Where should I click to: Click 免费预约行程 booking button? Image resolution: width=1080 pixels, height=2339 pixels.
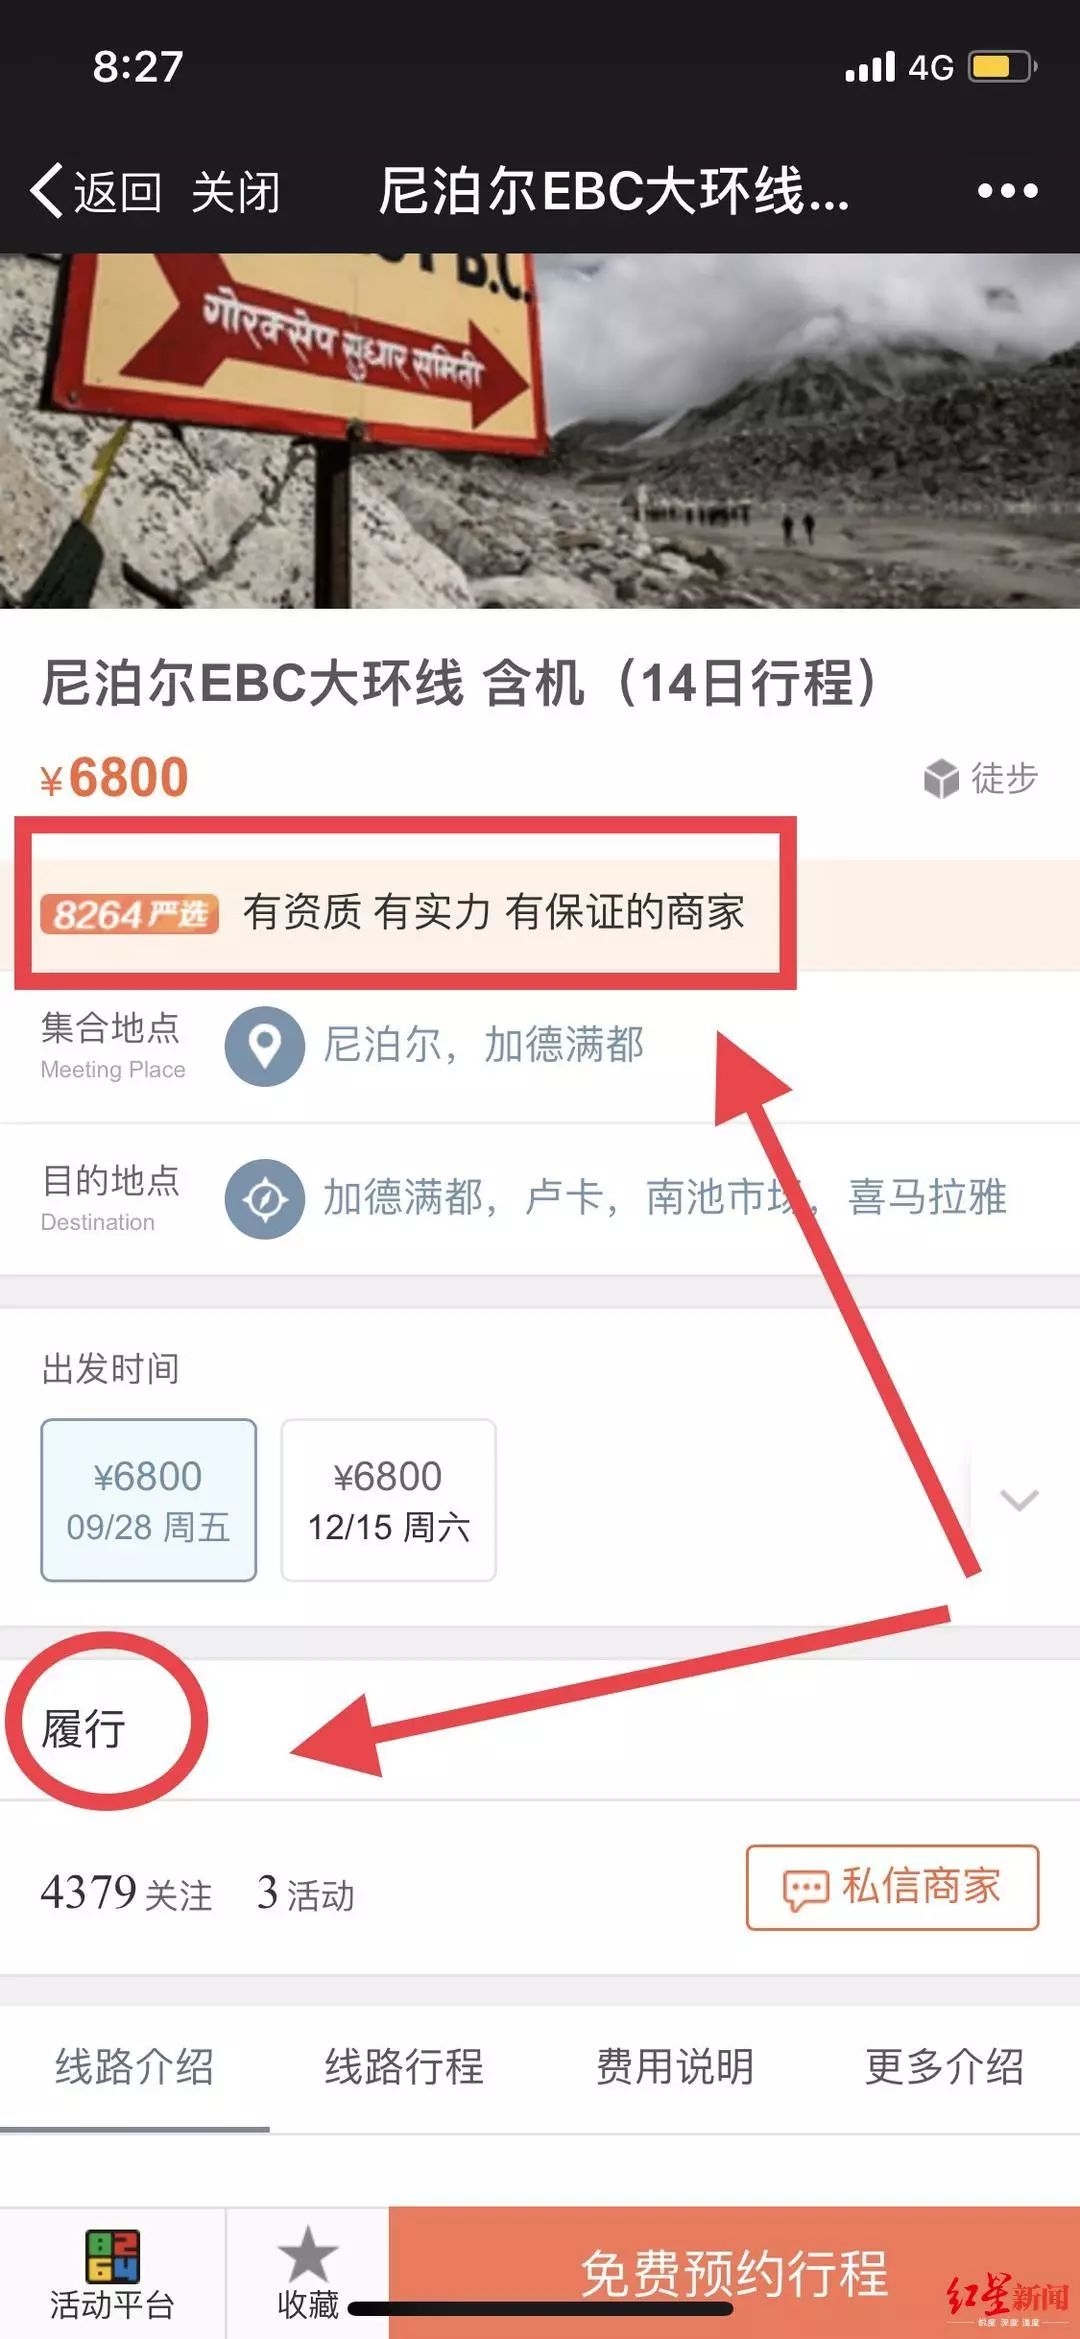pyautogui.click(x=734, y=2272)
